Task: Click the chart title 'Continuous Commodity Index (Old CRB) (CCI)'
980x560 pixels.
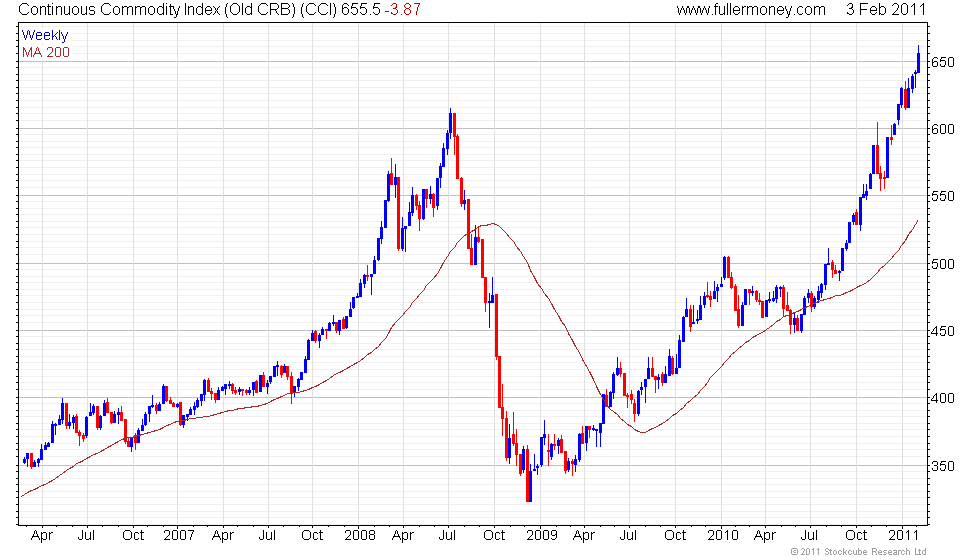Action: point(178,9)
